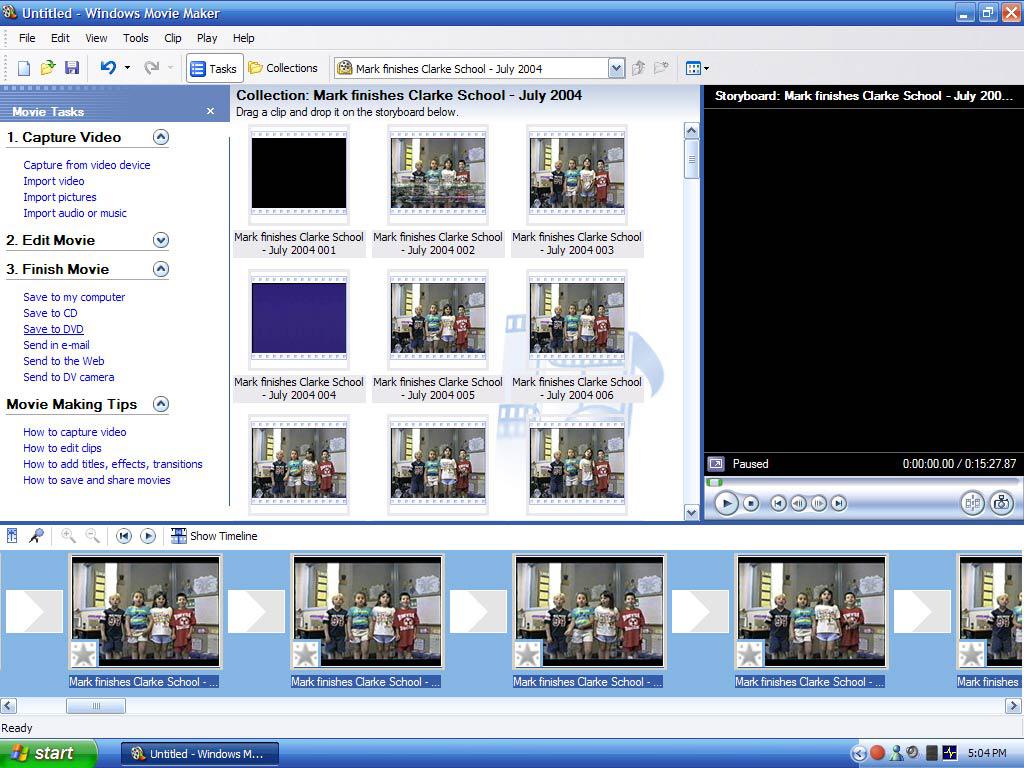Click the storyboard horizontal scrollbar thumb
This screenshot has height=768, width=1024.
[96, 706]
